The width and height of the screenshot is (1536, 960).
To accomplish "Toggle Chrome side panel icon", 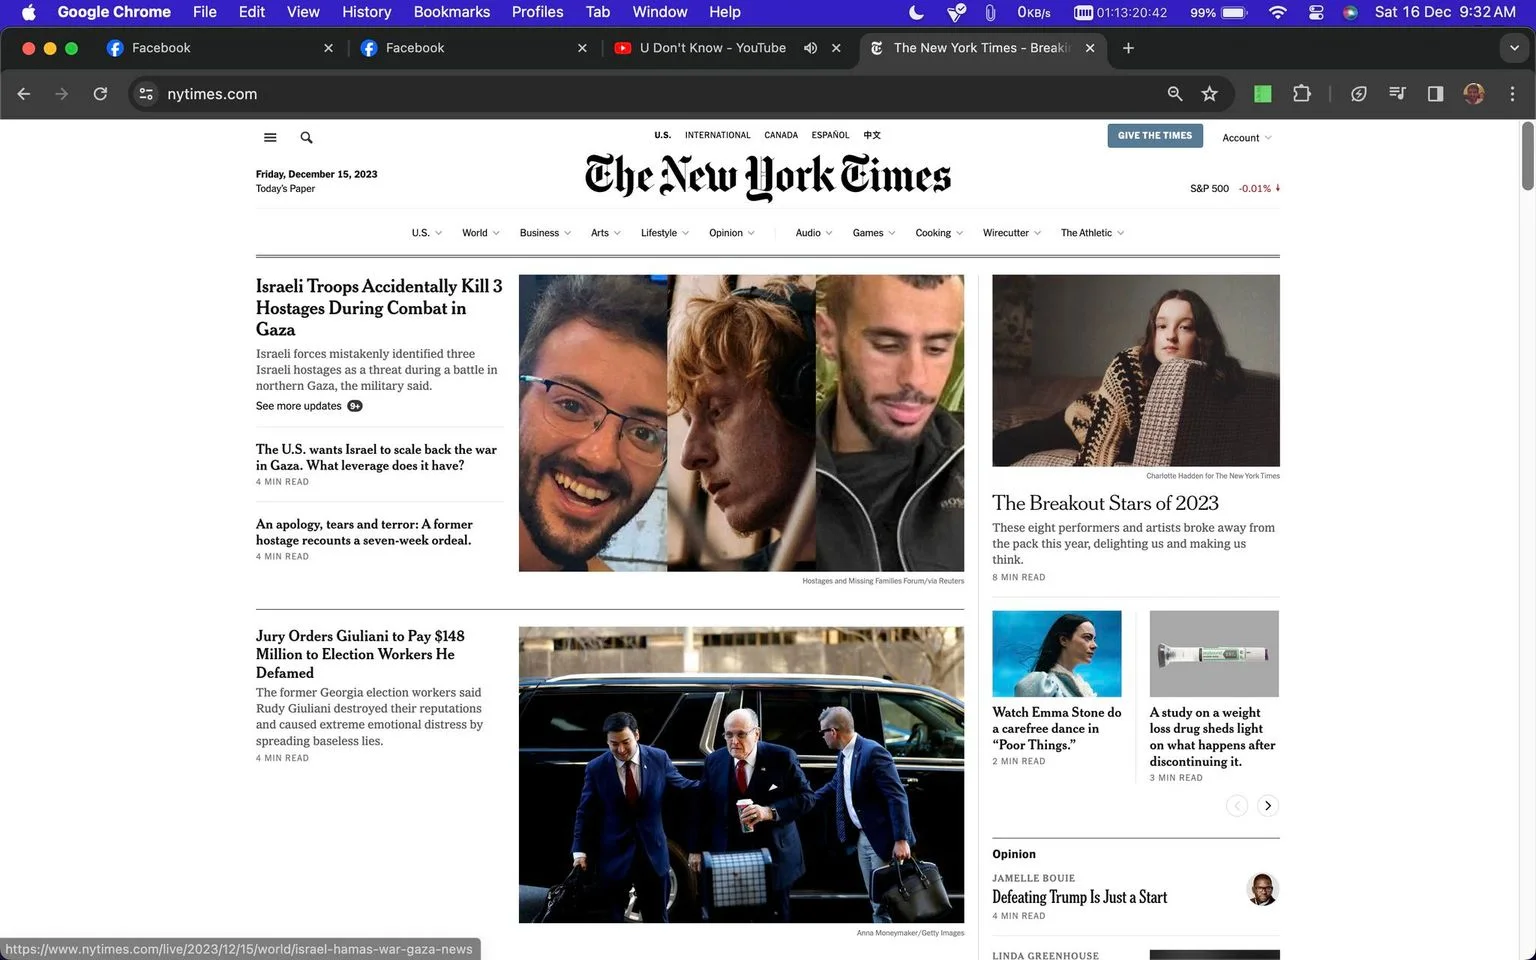I will pyautogui.click(x=1435, y=94).
